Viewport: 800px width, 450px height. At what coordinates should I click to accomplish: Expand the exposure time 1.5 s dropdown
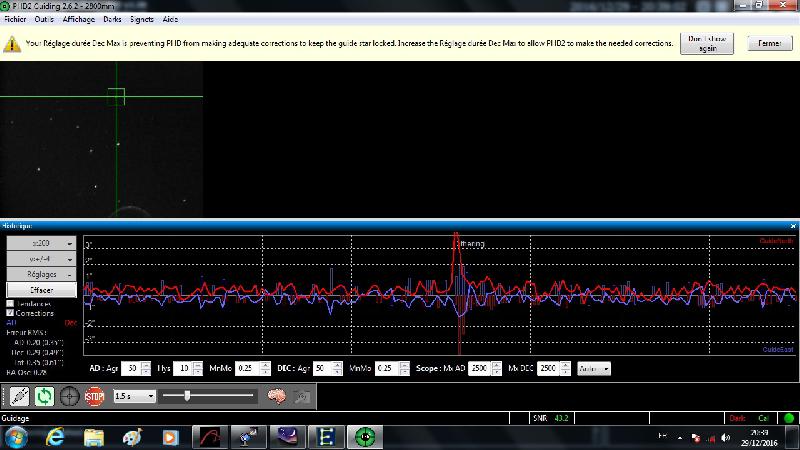(x=135, y=396)
